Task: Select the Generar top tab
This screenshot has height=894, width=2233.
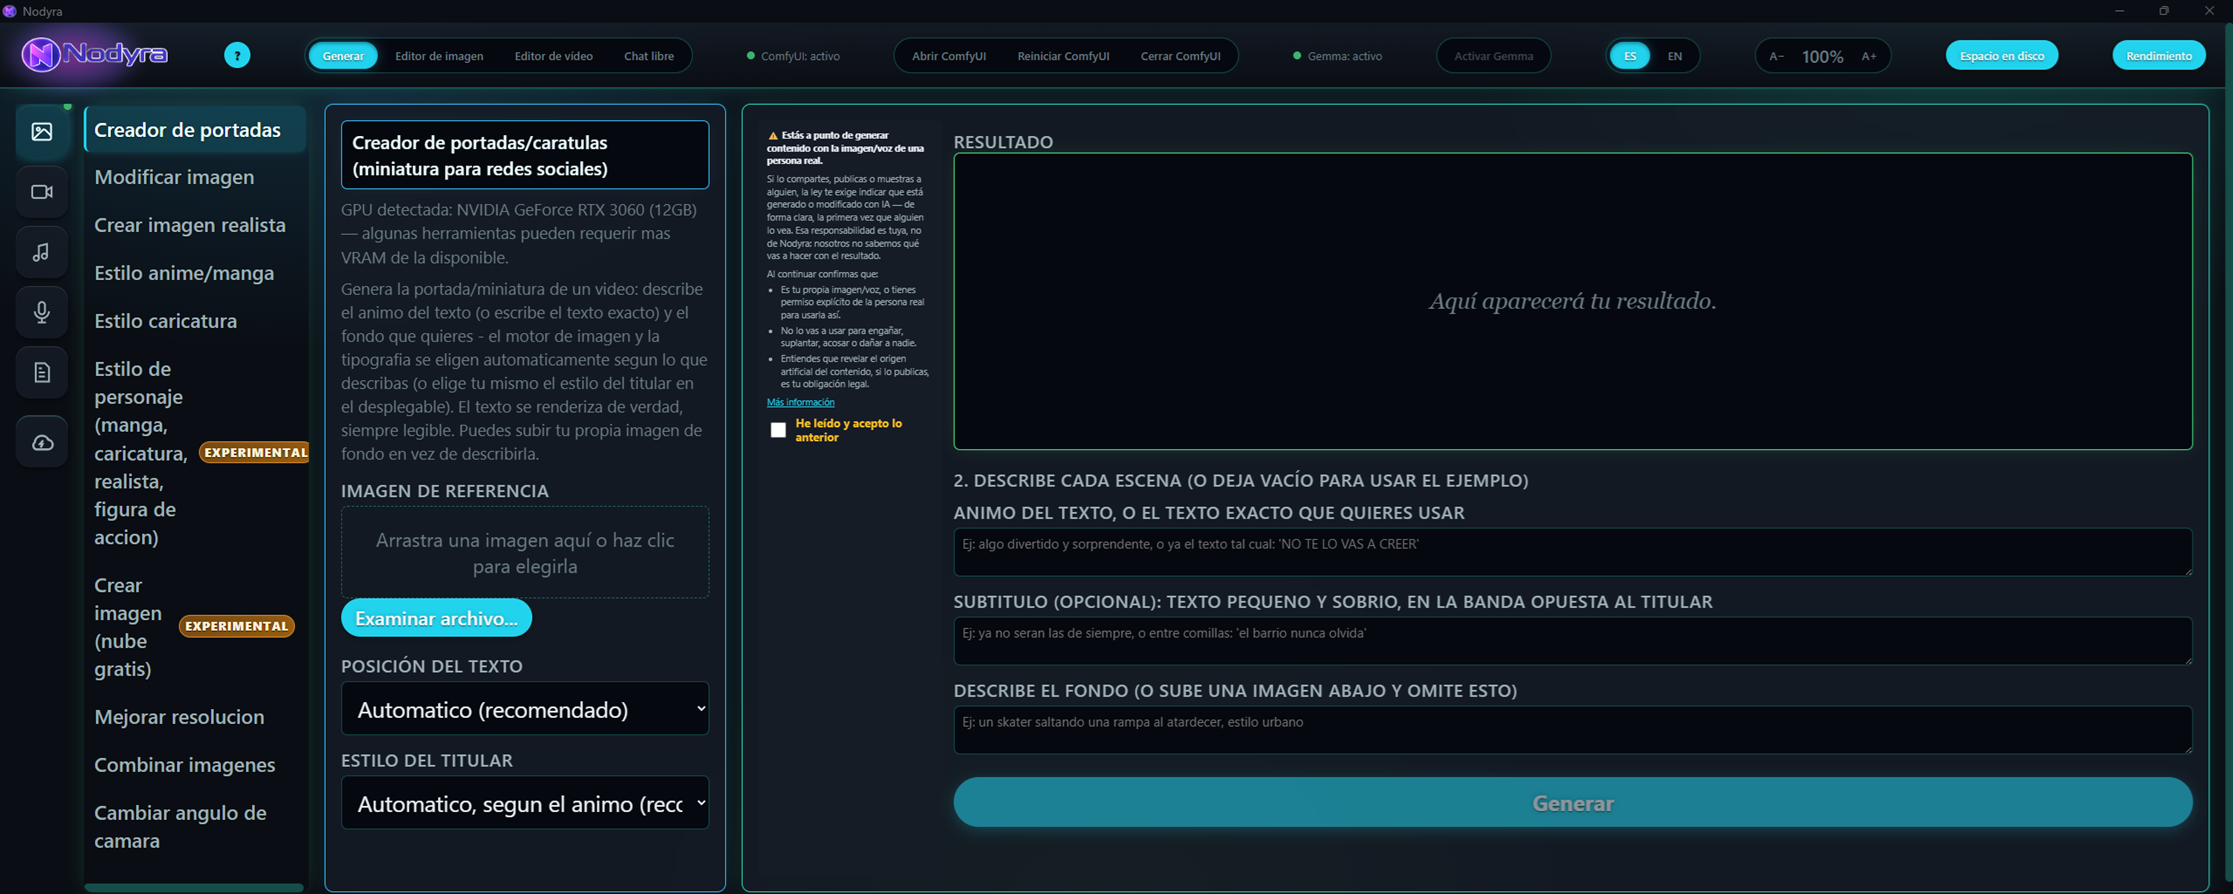Action: click(x=343, y=56)
